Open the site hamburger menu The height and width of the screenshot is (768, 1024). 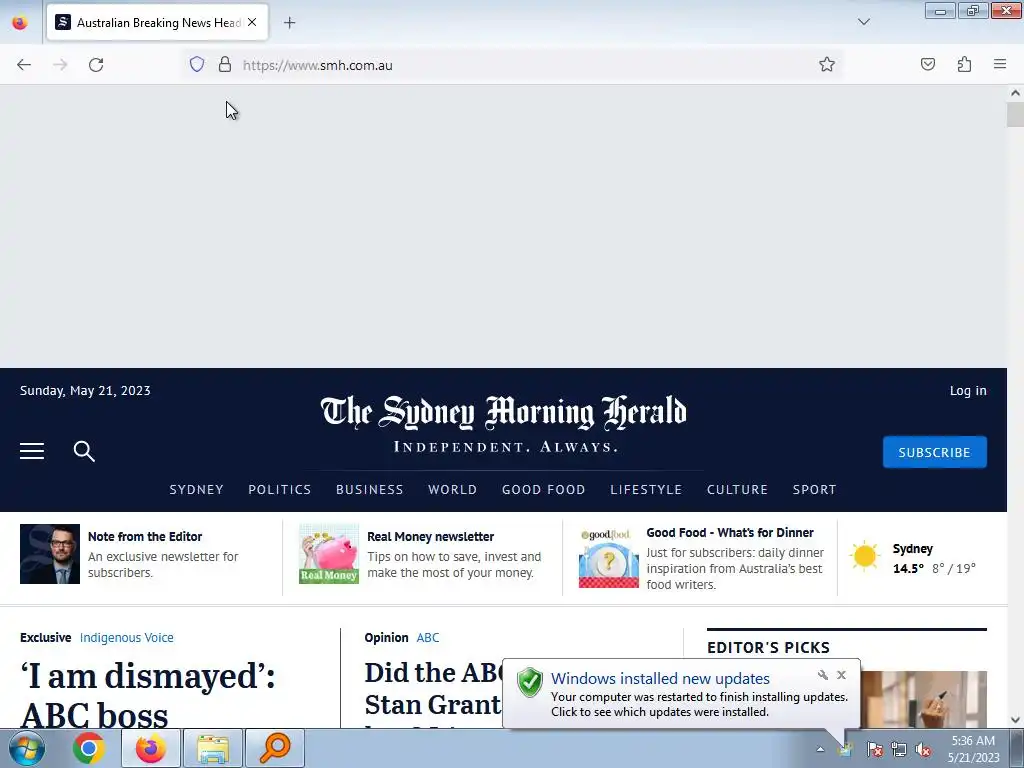click(32, 451)
